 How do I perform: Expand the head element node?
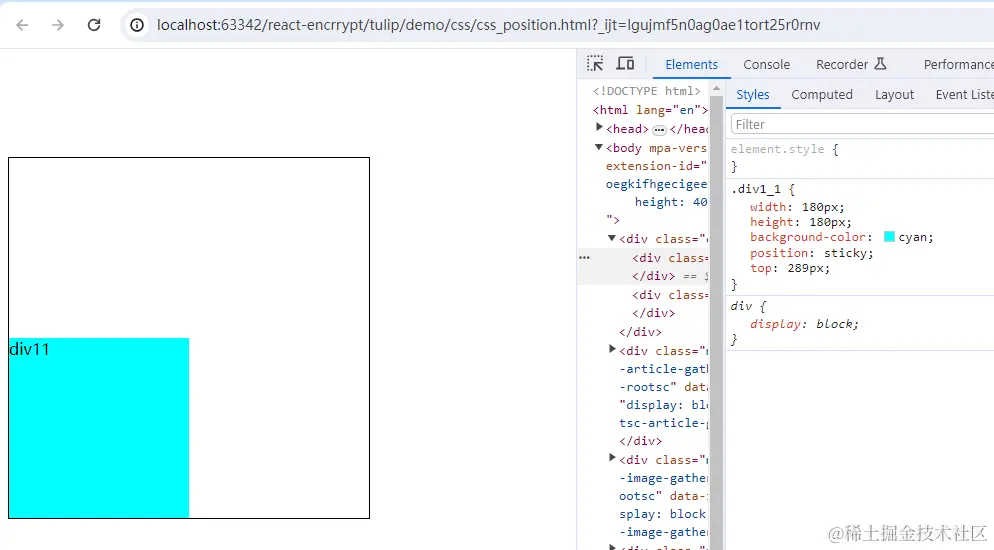[599, 127]
